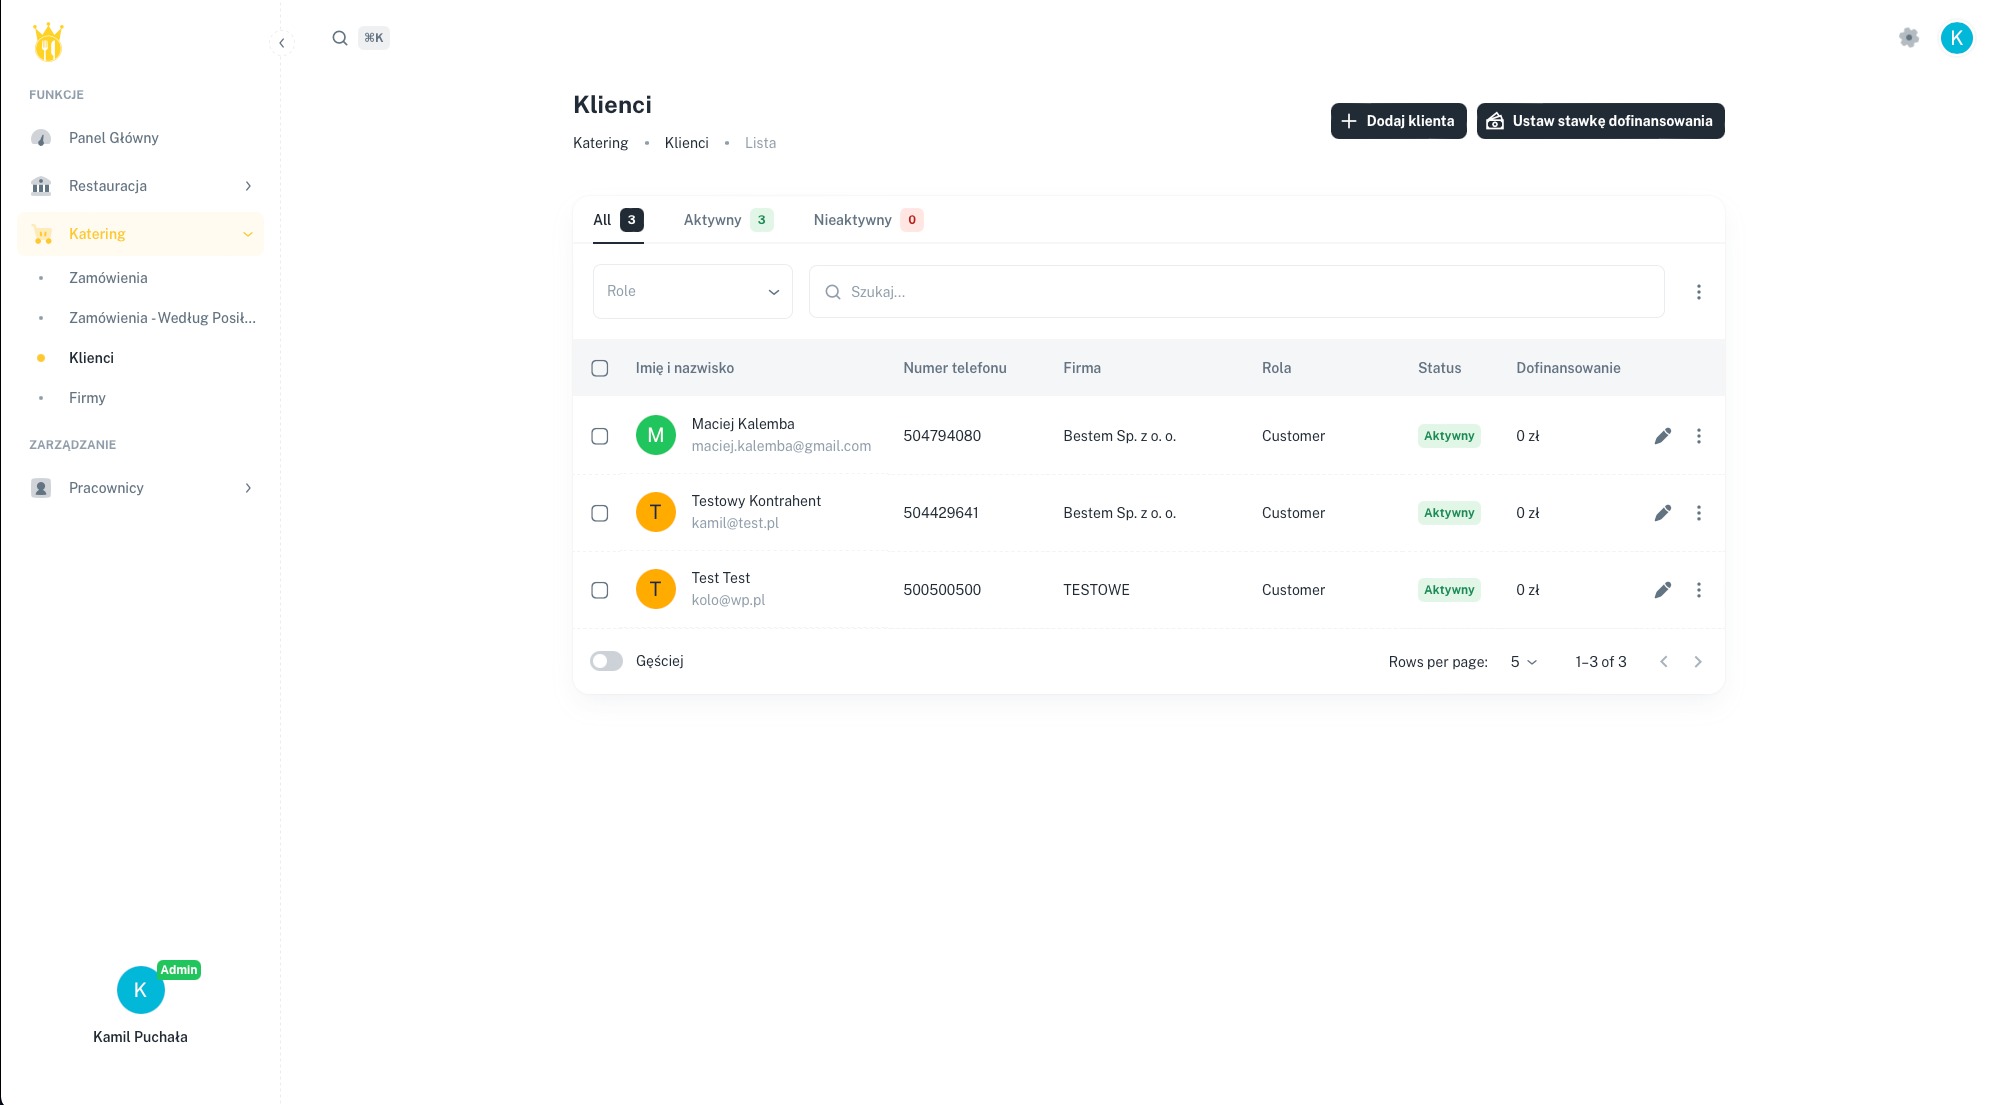The height and width of the screenshot is (1105, 2006).
Task: Click Ustaw stawkę dofinansowania button
Action: pos(1600,121)
